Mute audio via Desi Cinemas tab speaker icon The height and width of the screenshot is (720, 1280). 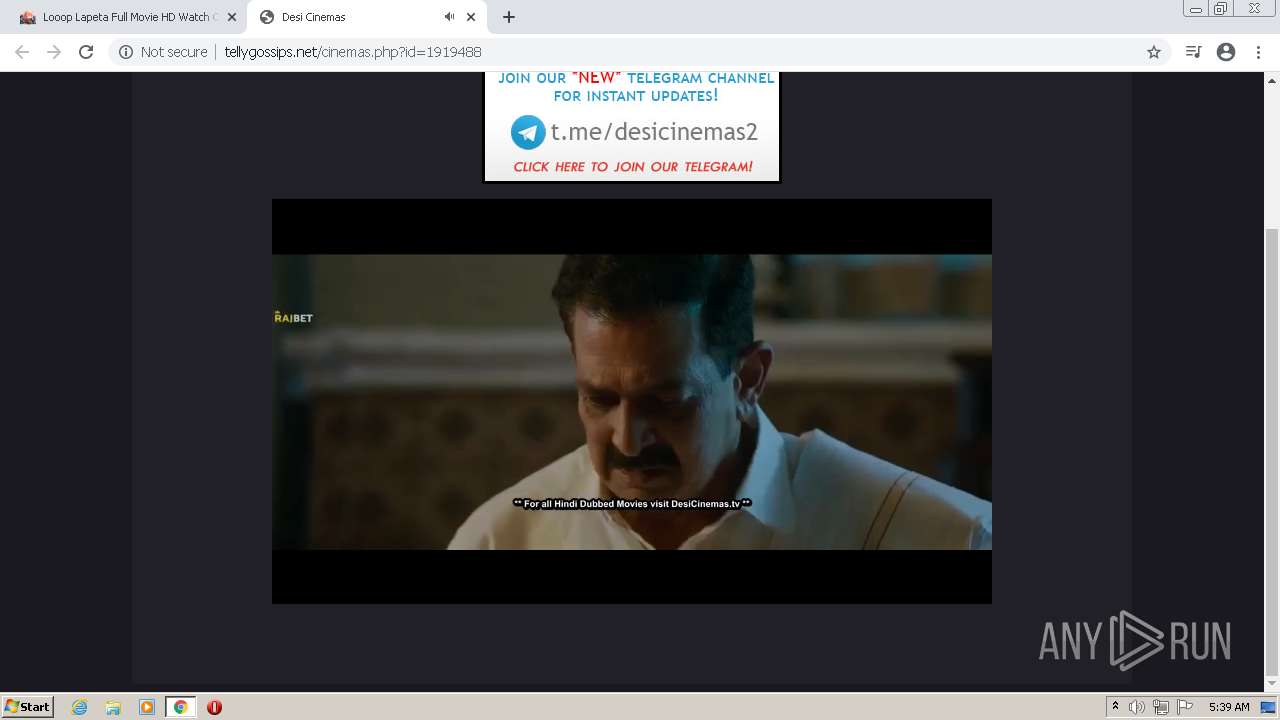tap(449, 17)
